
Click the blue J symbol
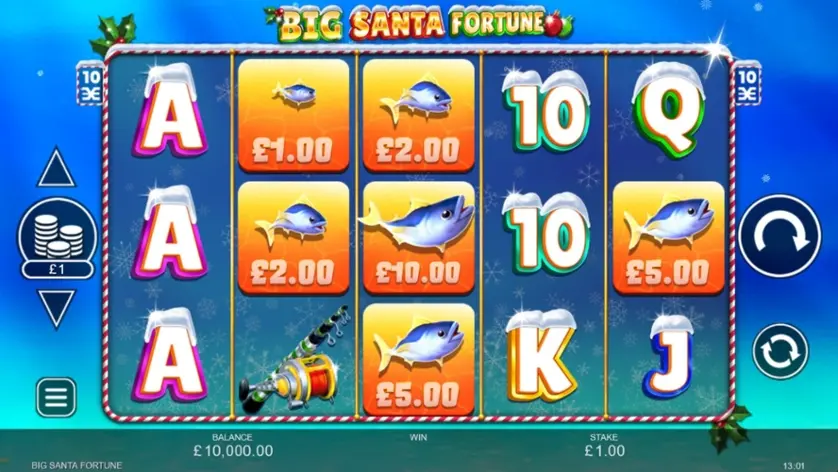tap(669, 356)
